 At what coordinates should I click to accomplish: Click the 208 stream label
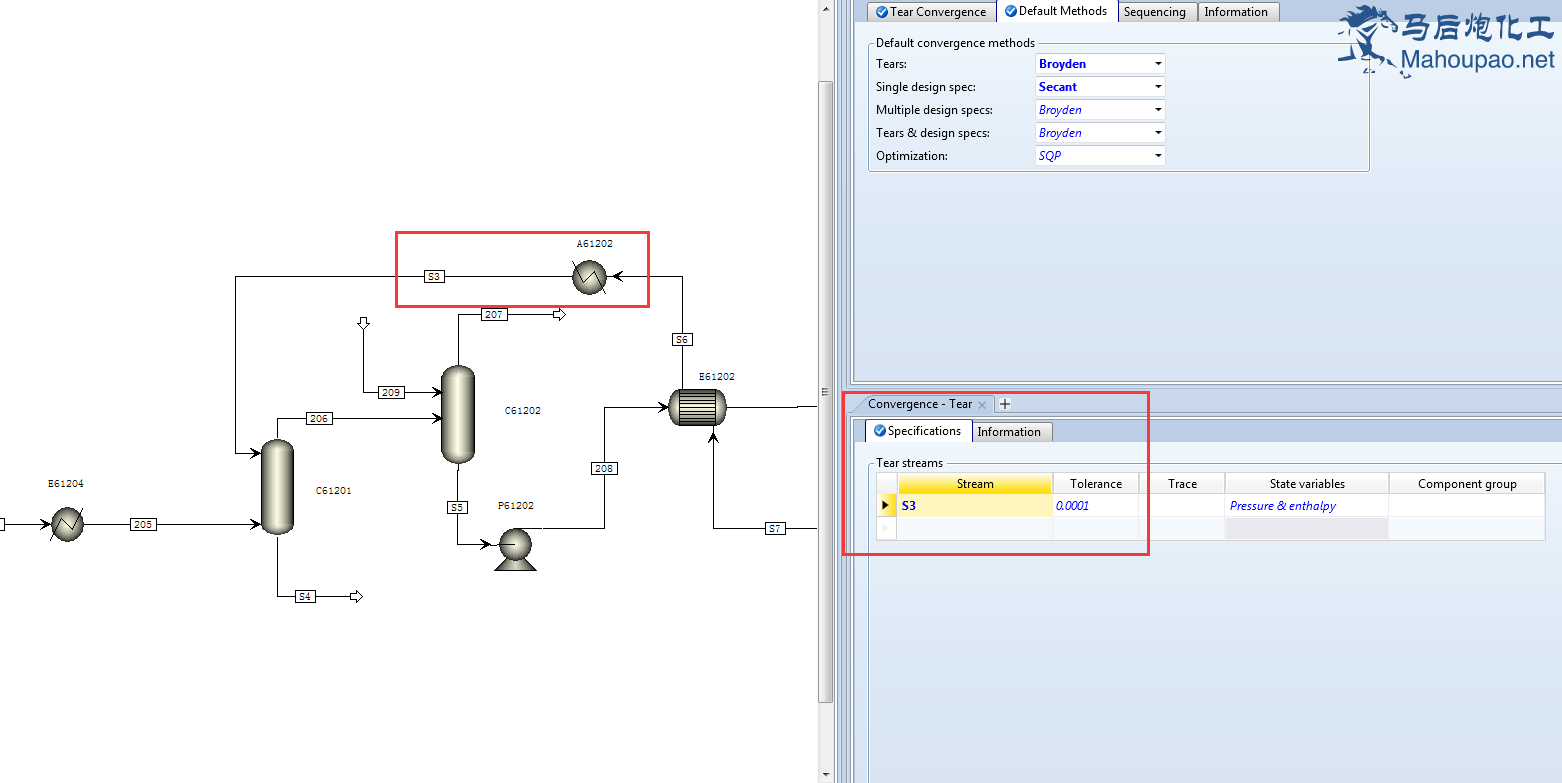604,468
